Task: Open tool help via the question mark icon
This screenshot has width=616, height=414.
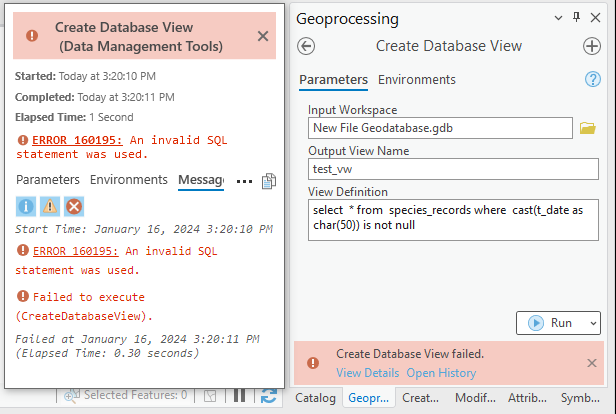Action: click(591, 80)
